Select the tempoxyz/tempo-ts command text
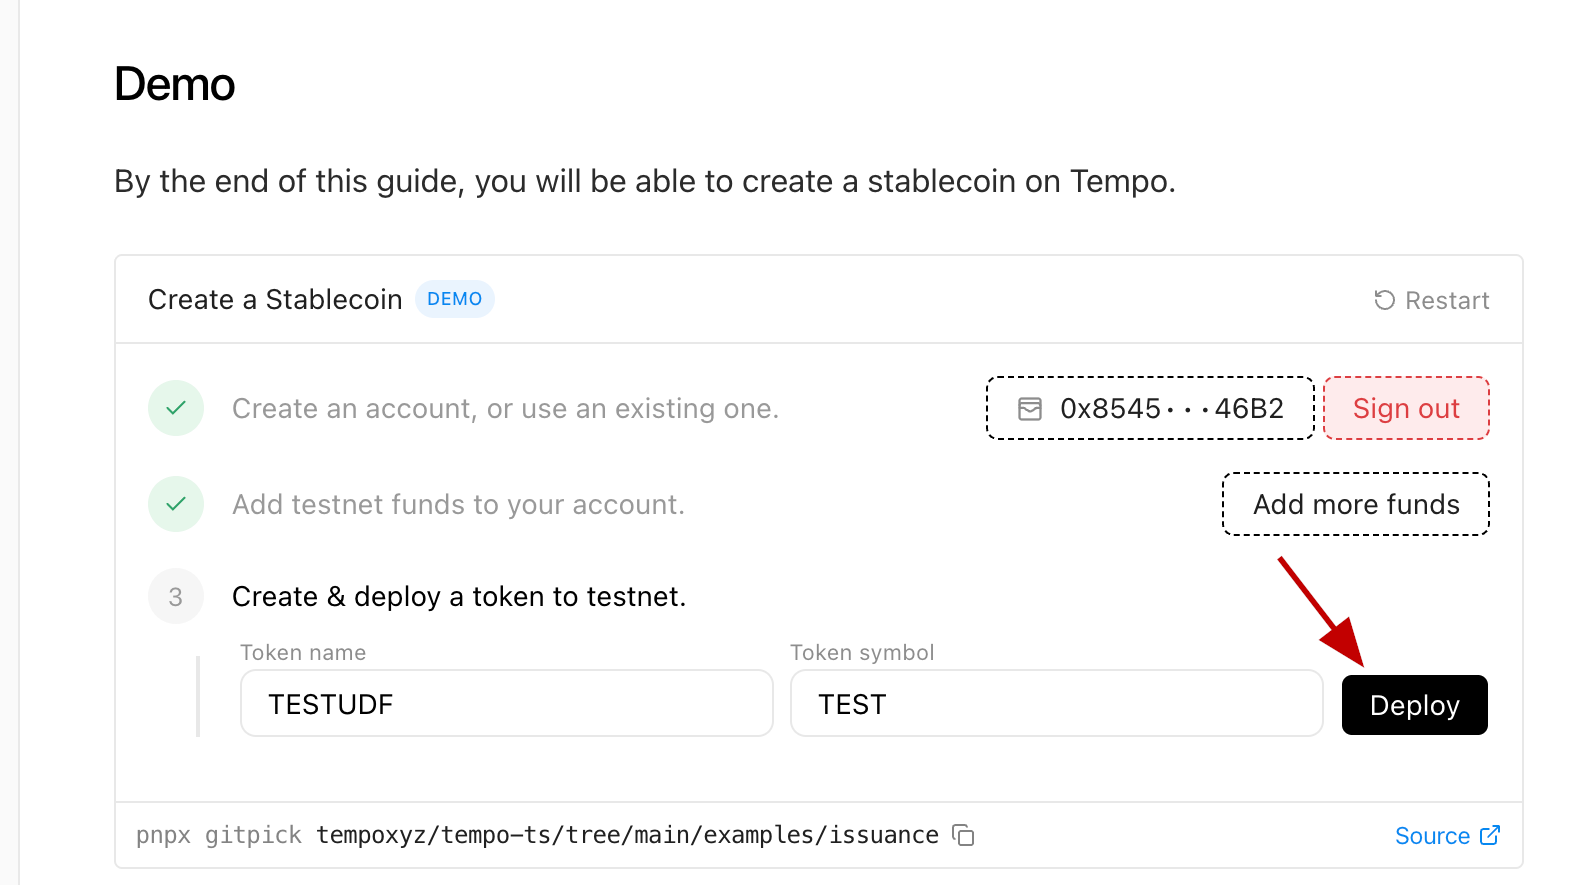 (x=627, y=835)
